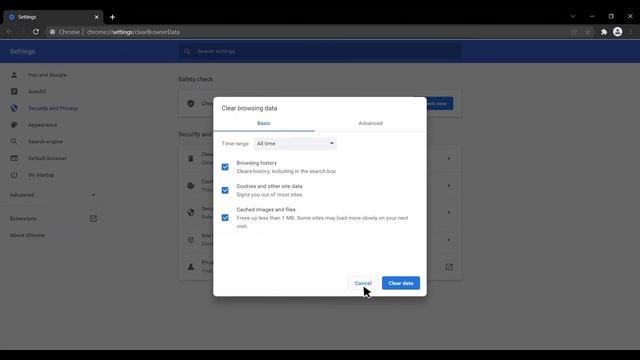The width and height of the screenshot is (640, 360).
Task: Click the Appearance palette icon
Action: pyautogui.click(x=14, y=125)
